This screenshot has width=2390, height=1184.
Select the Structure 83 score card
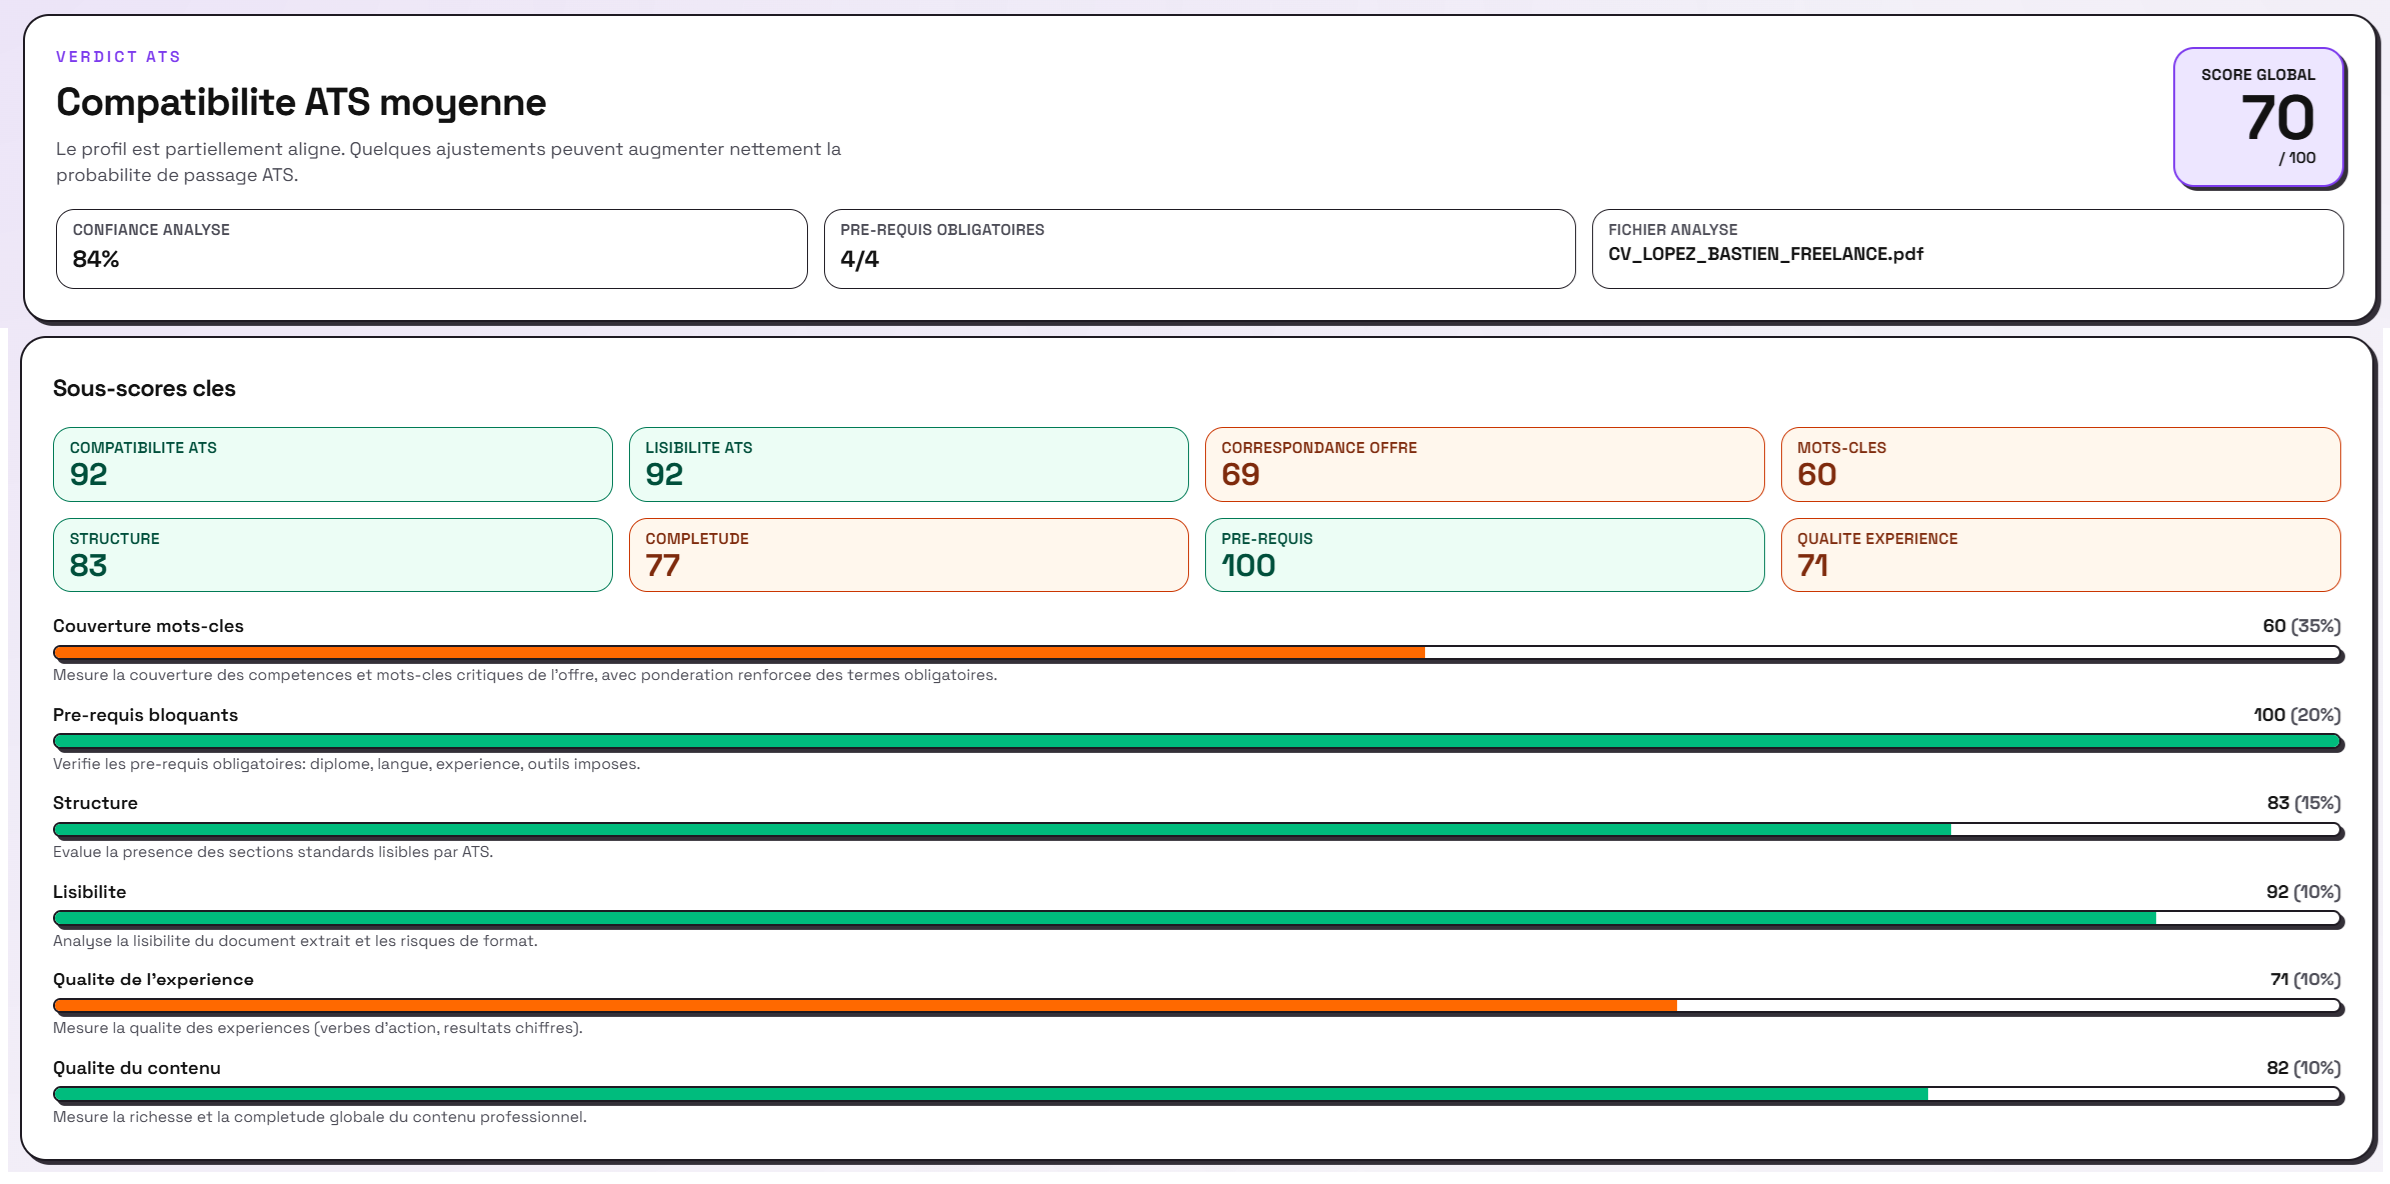click(333, 555)
